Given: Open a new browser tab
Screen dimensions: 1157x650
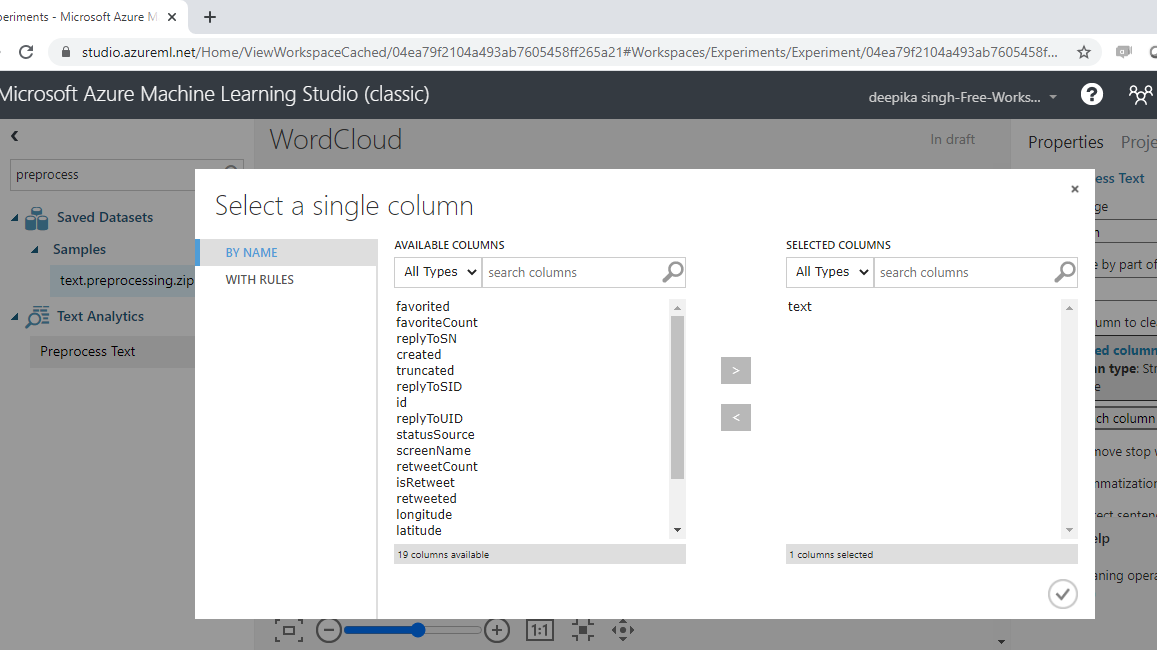Looking at the screenshot, I should [210, 17].
